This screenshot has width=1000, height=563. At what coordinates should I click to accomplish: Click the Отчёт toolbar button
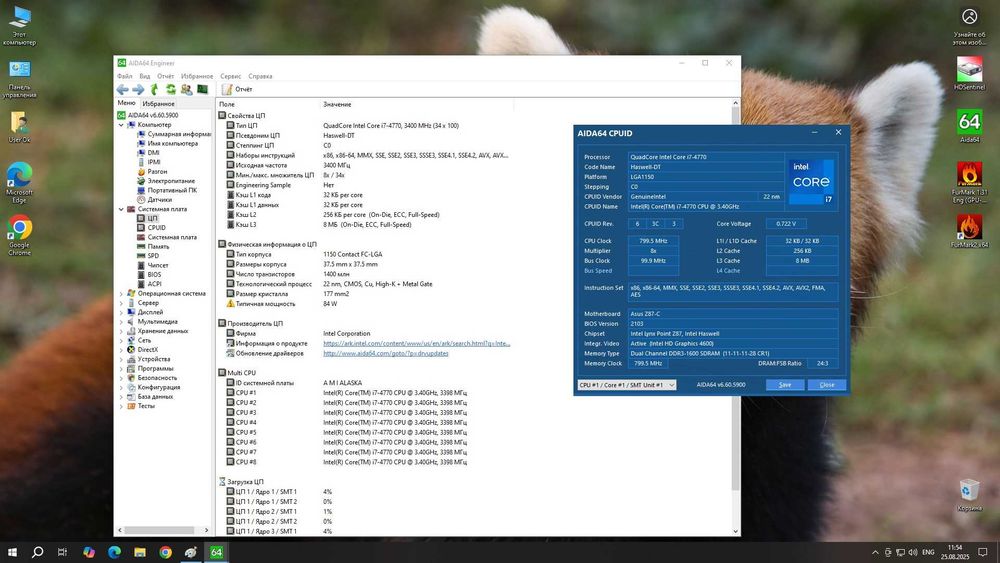coord(237,89)
